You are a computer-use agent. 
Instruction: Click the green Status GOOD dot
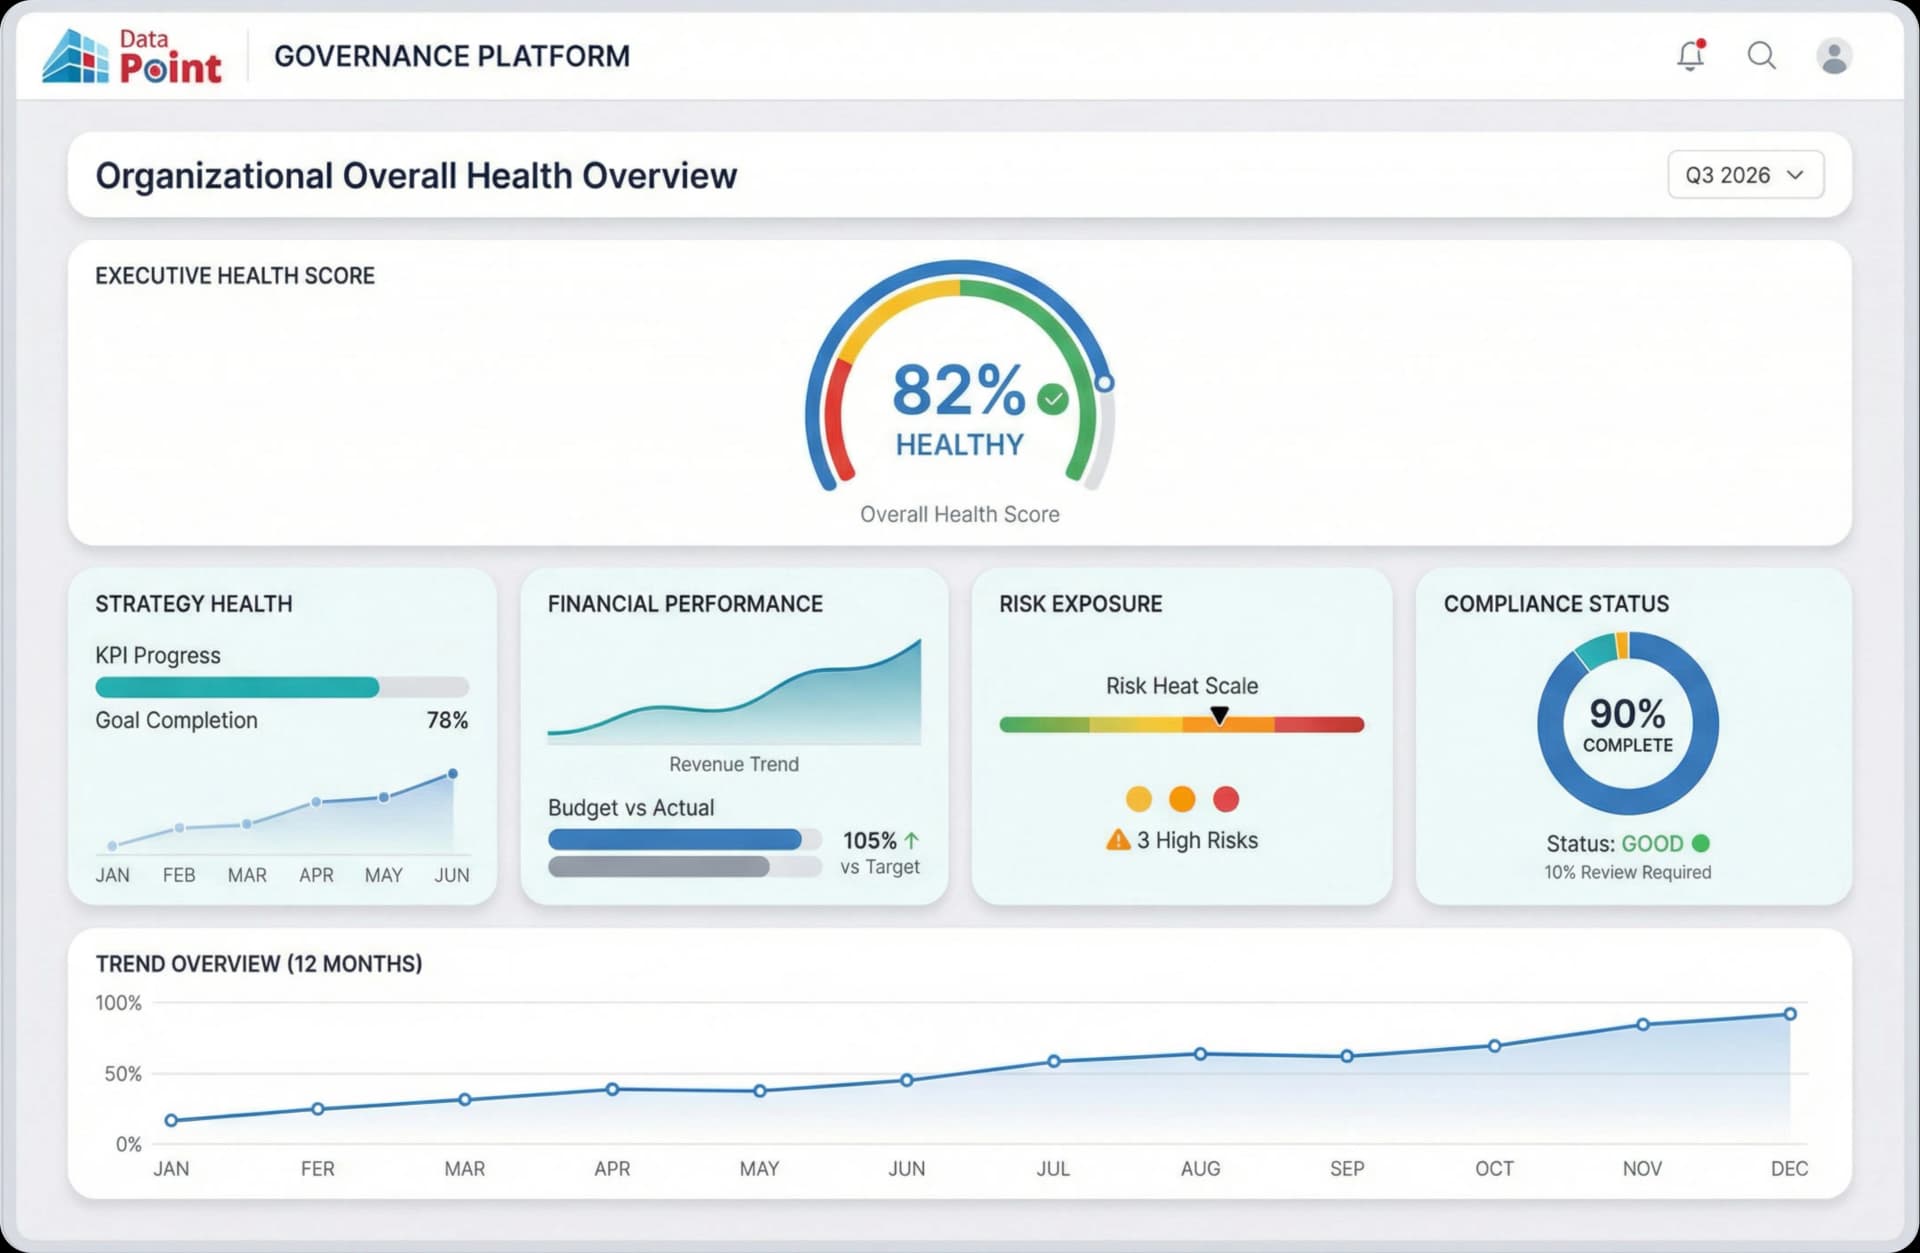[1700, 843]
